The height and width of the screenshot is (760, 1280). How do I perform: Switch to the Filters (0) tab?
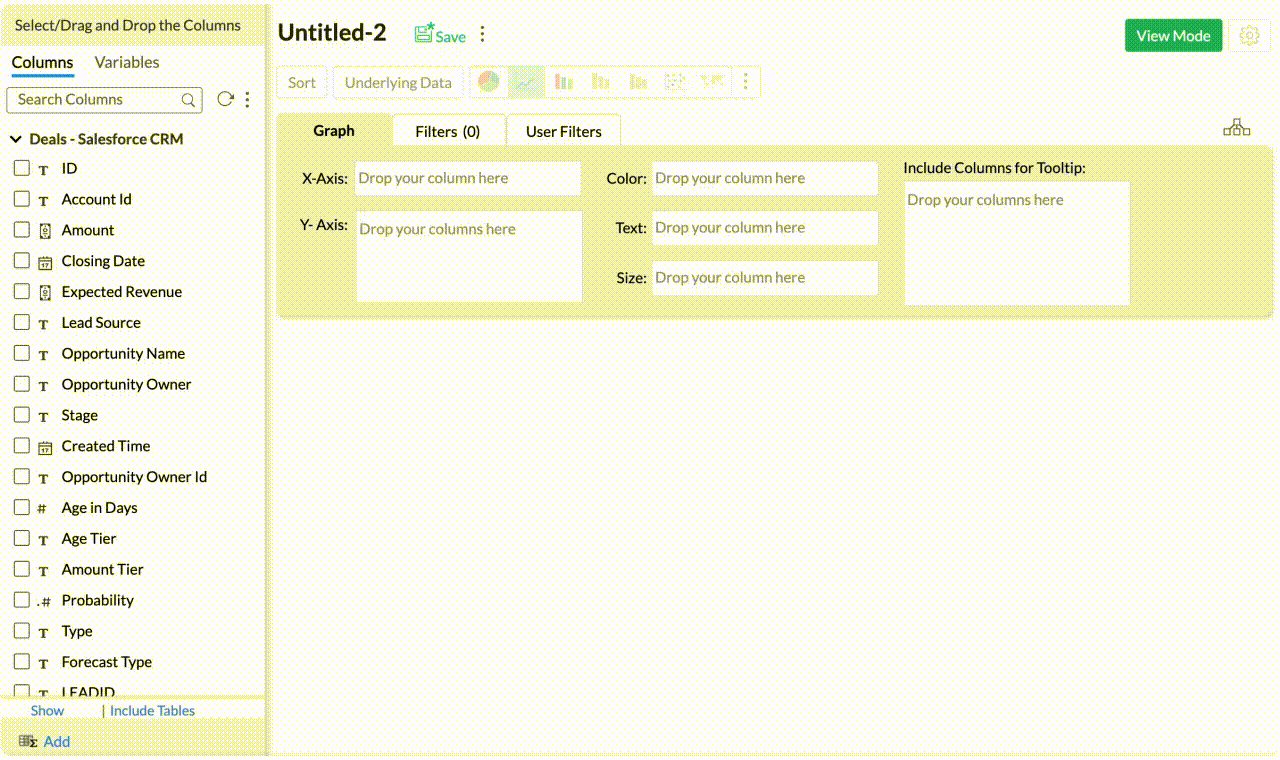[x=447, y=131]
